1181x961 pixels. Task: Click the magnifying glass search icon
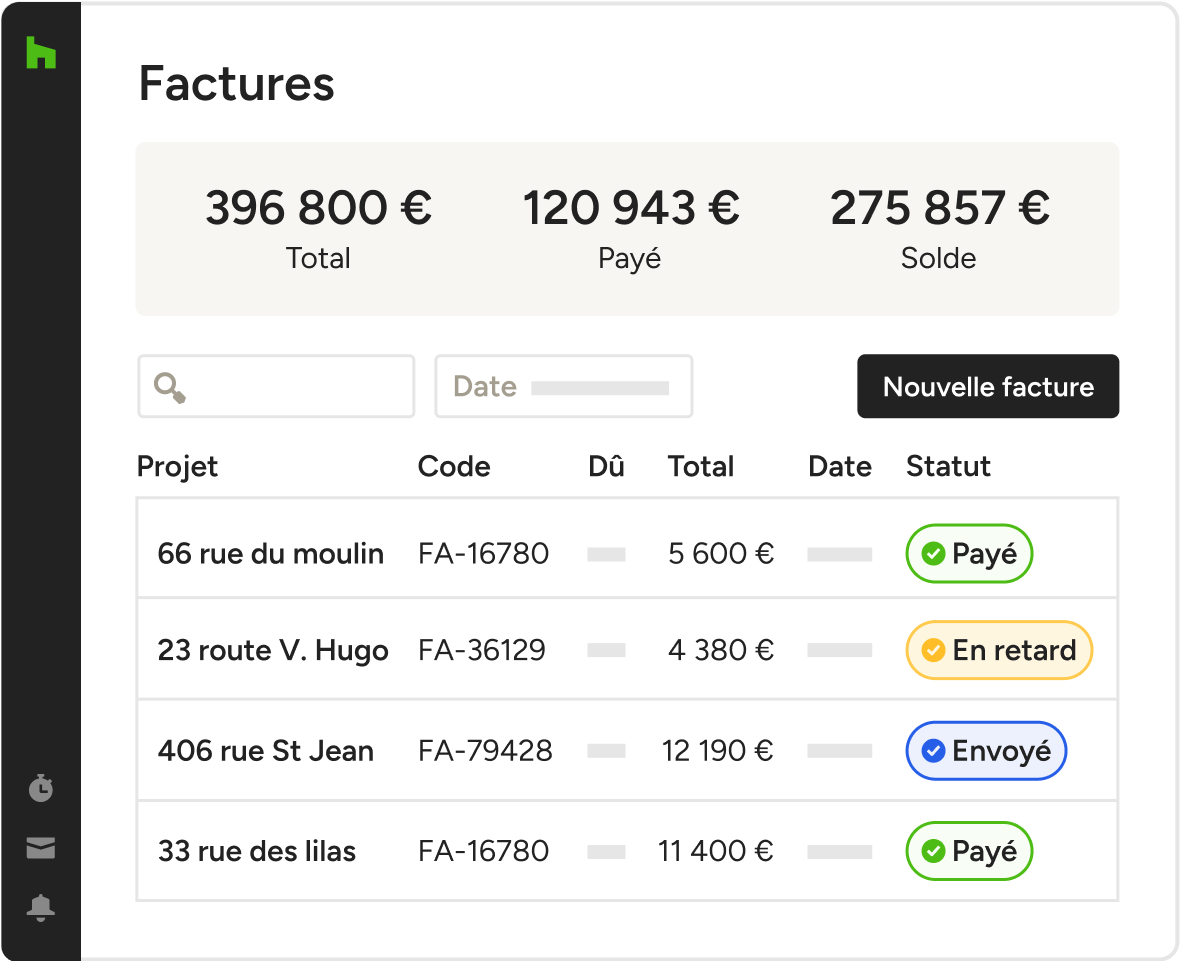point(169,387)
